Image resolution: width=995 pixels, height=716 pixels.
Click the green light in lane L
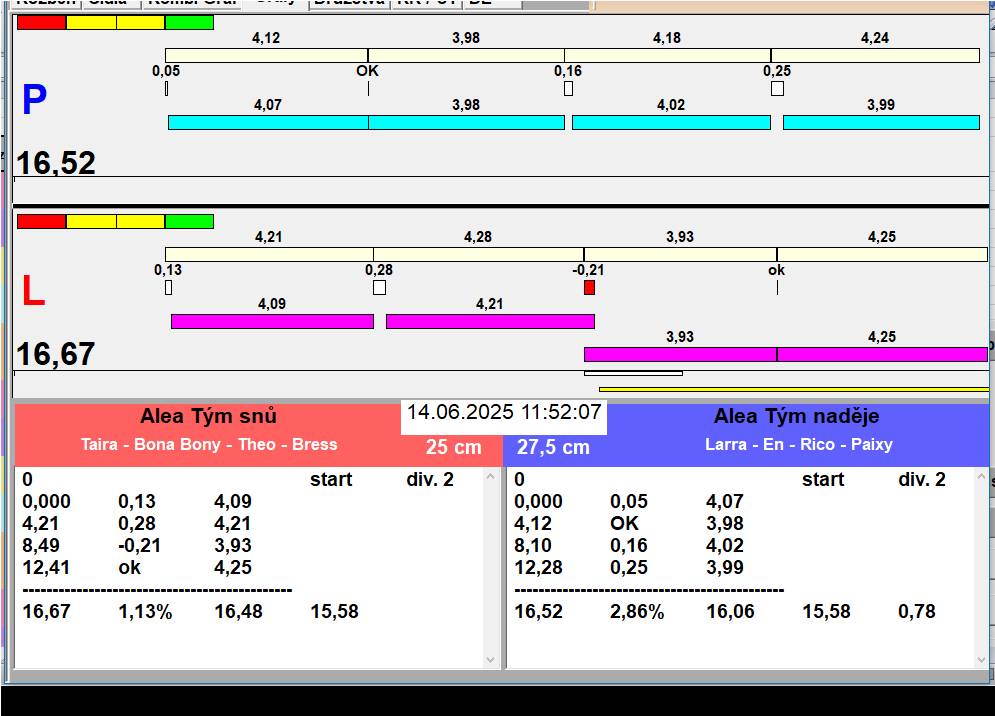pos(189,221)
